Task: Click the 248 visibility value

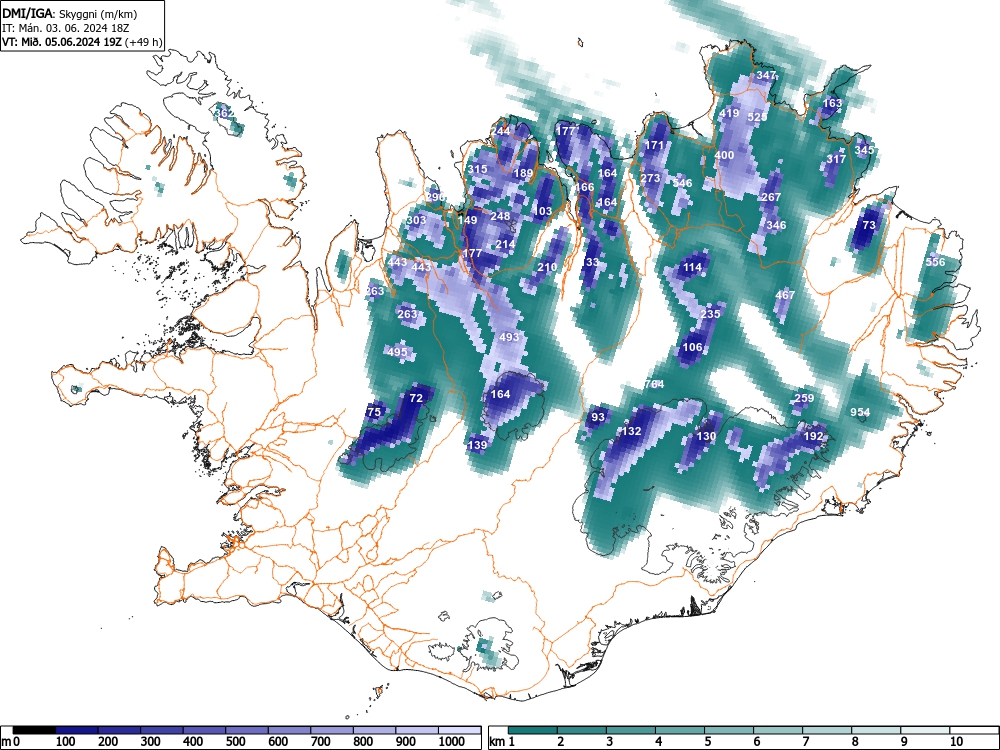Action: pyautogui.click(x=500, y=216)
